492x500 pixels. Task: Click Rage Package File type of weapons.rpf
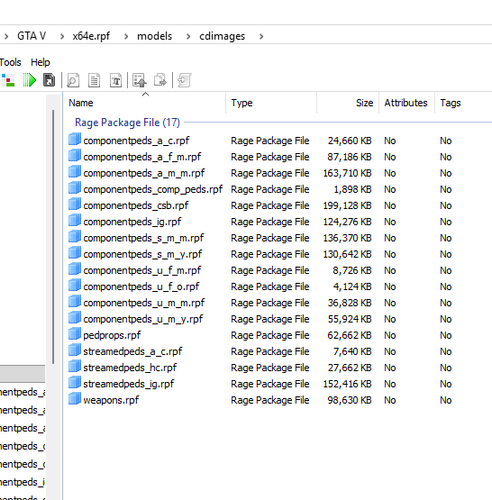[x=270, y=400]
